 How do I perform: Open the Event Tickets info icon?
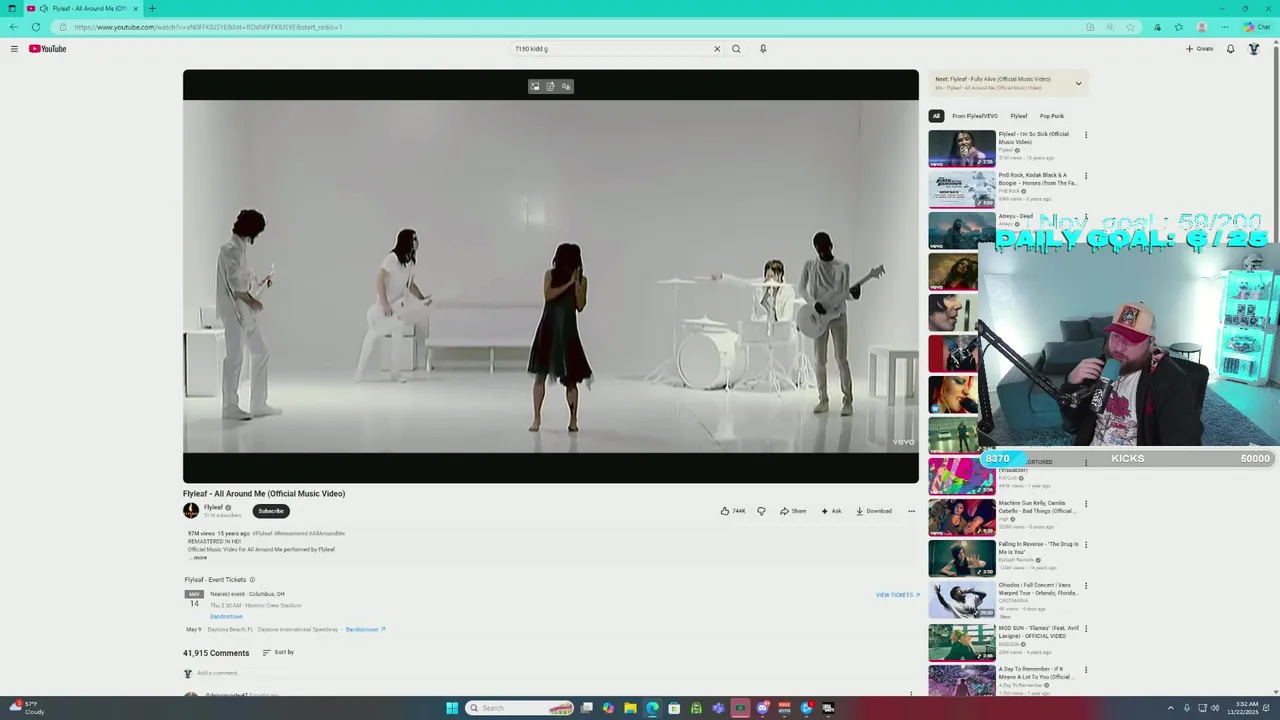point(252,580)
